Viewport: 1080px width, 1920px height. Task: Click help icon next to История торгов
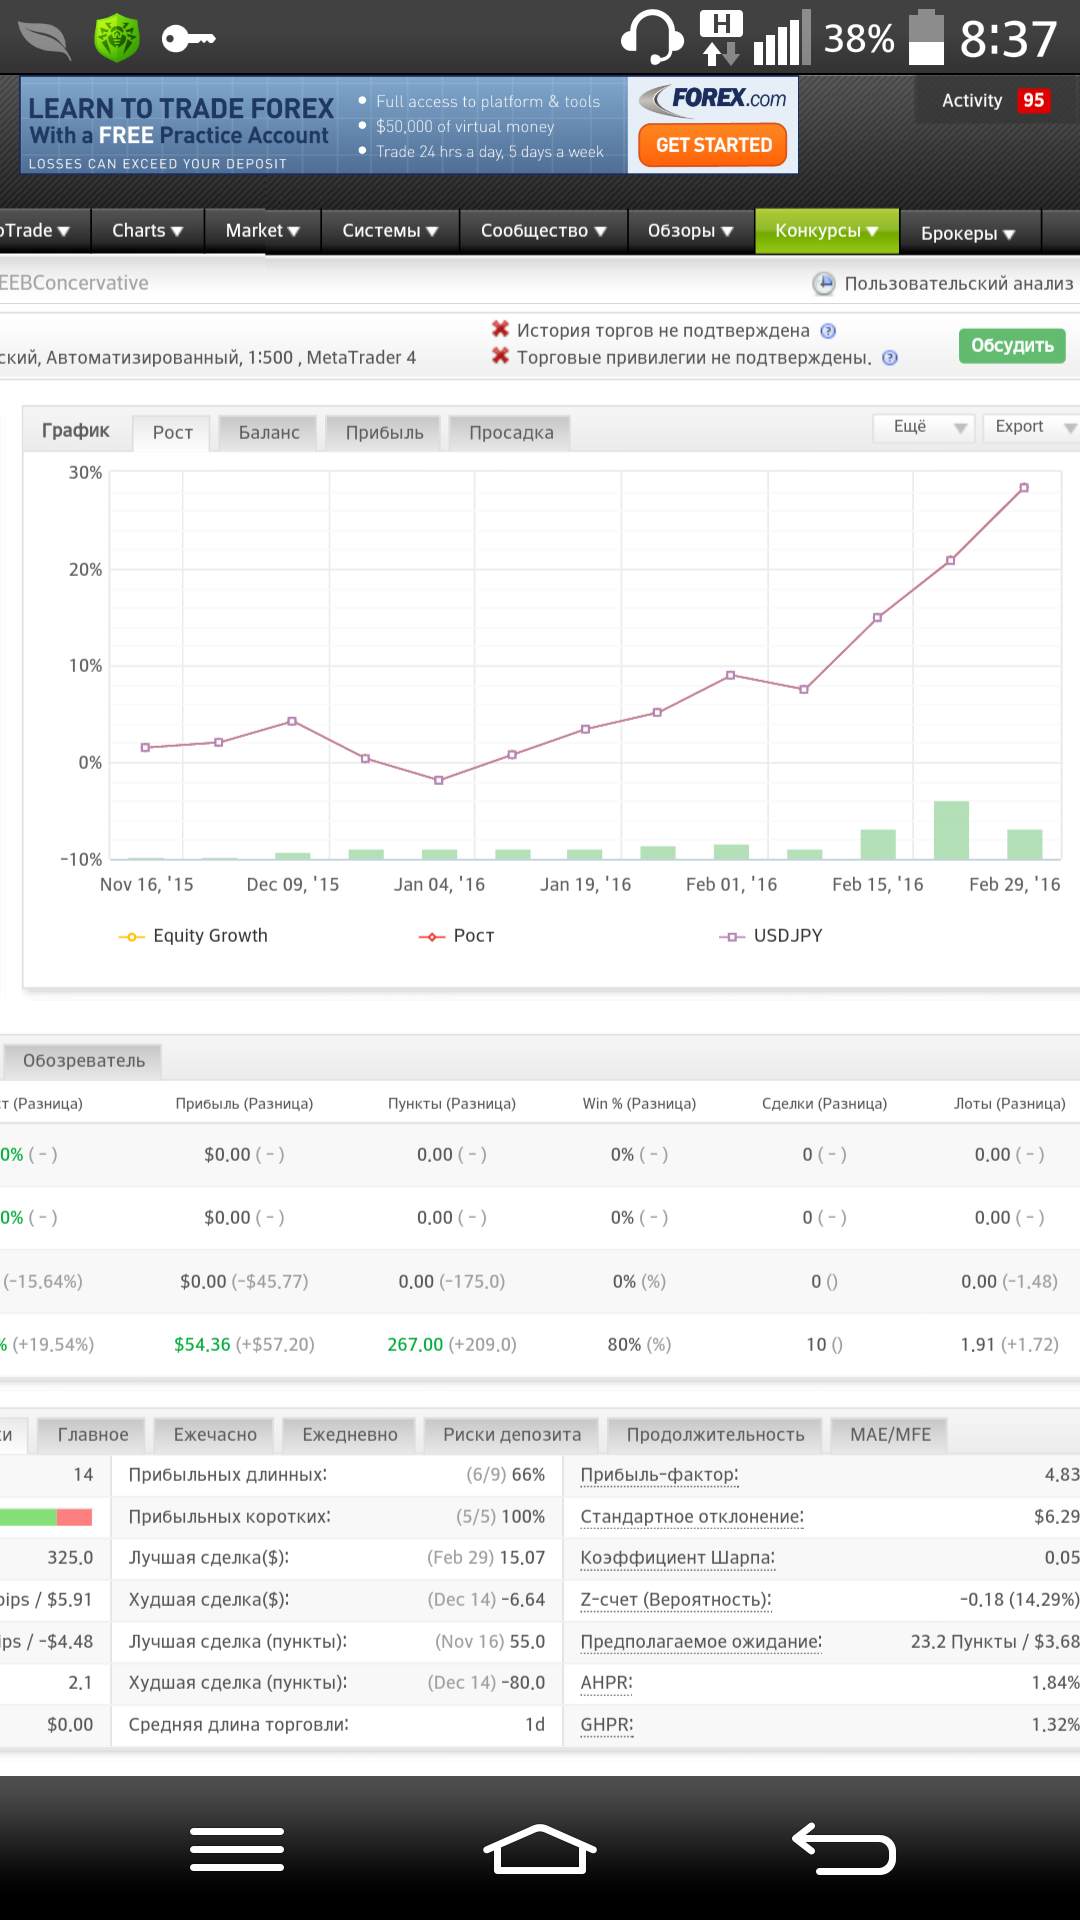[x=828, y=331]
